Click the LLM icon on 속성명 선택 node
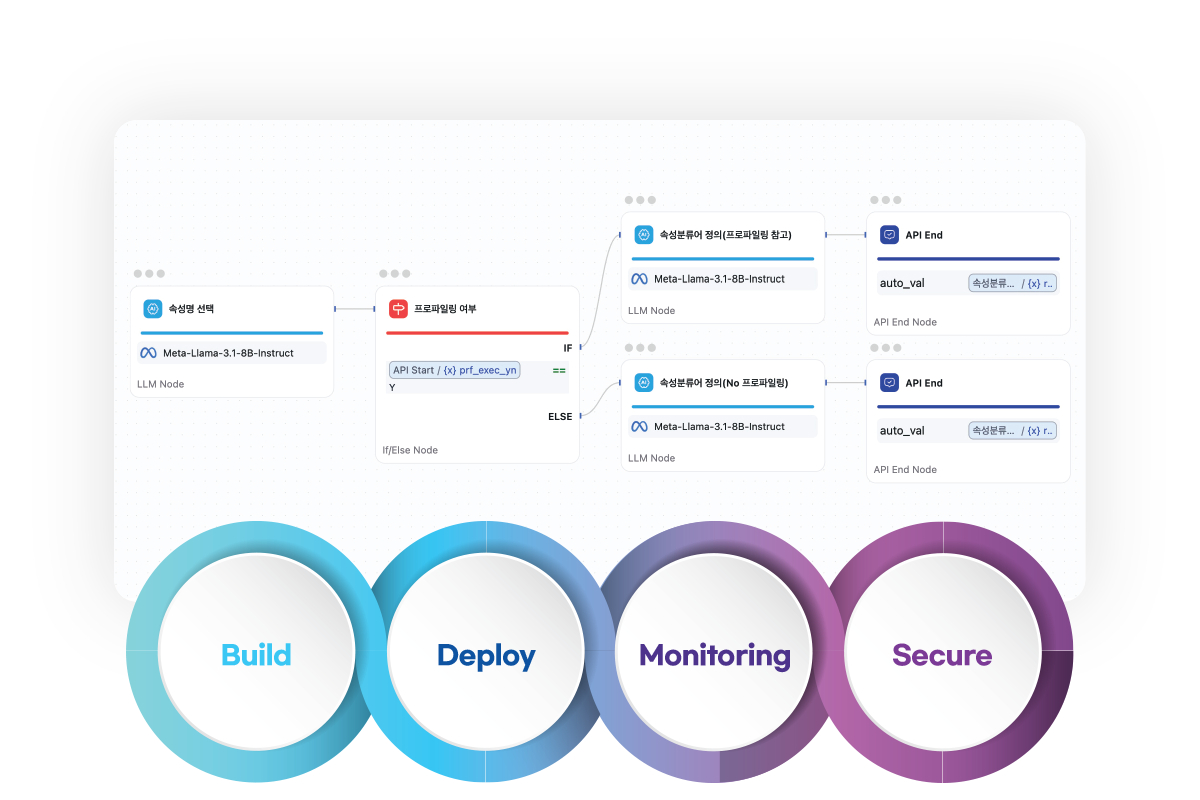1200x800 pixels. pos(153,309)
